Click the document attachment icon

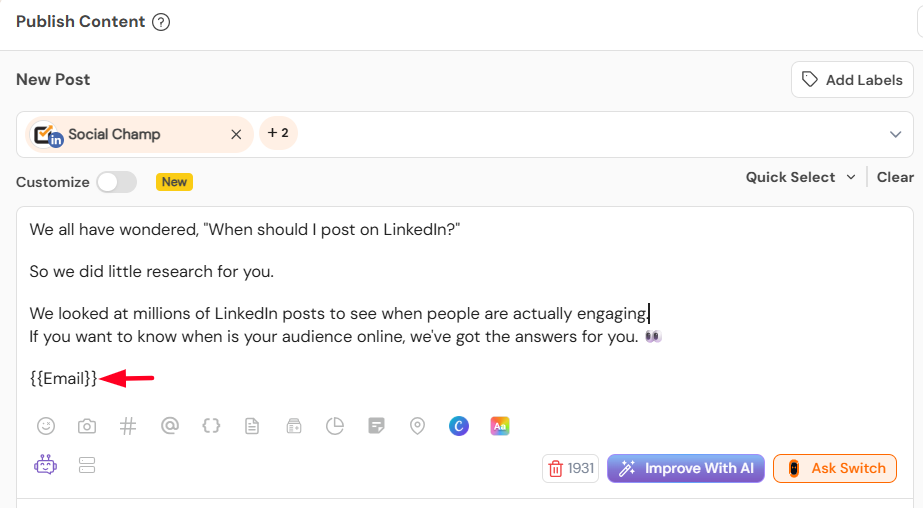[x=252, y=426]
